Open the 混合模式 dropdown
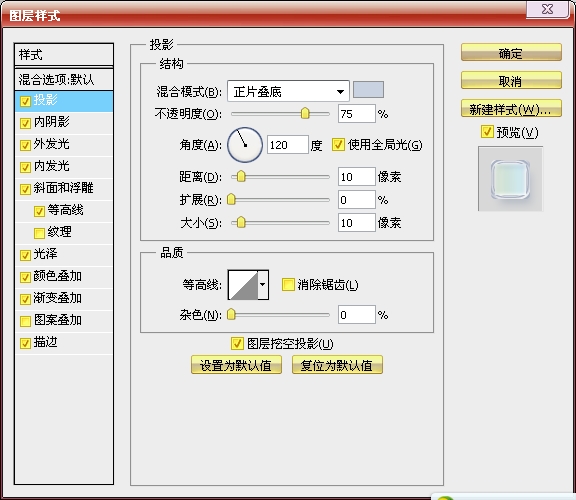This screenshot has height=500, width=576. [288, 91]
